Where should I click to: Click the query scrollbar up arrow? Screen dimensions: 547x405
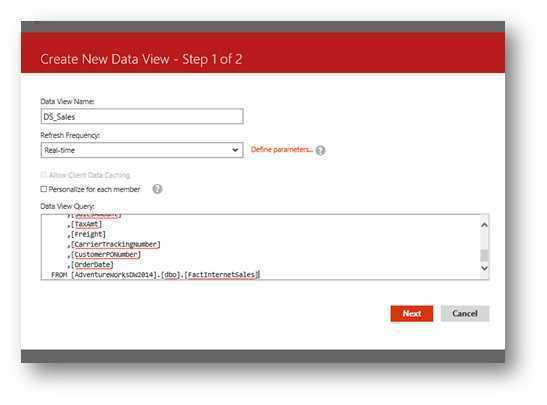484,225
